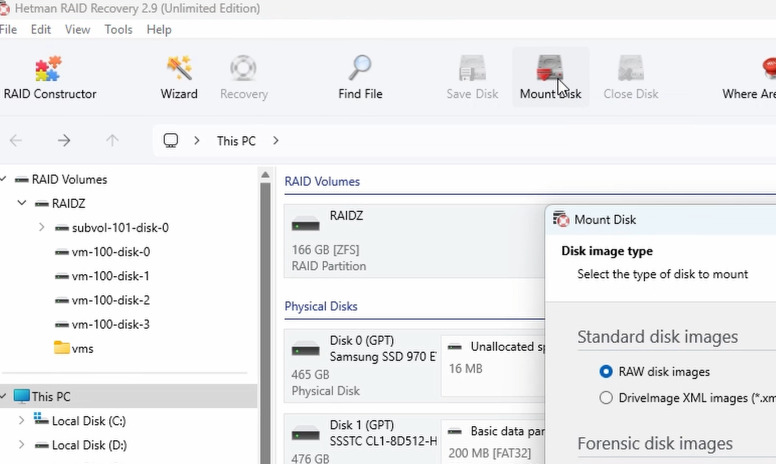The image size is (776, 464).
Task: Click the RAID Volumes section heading
Action: [x=322, y=182]
